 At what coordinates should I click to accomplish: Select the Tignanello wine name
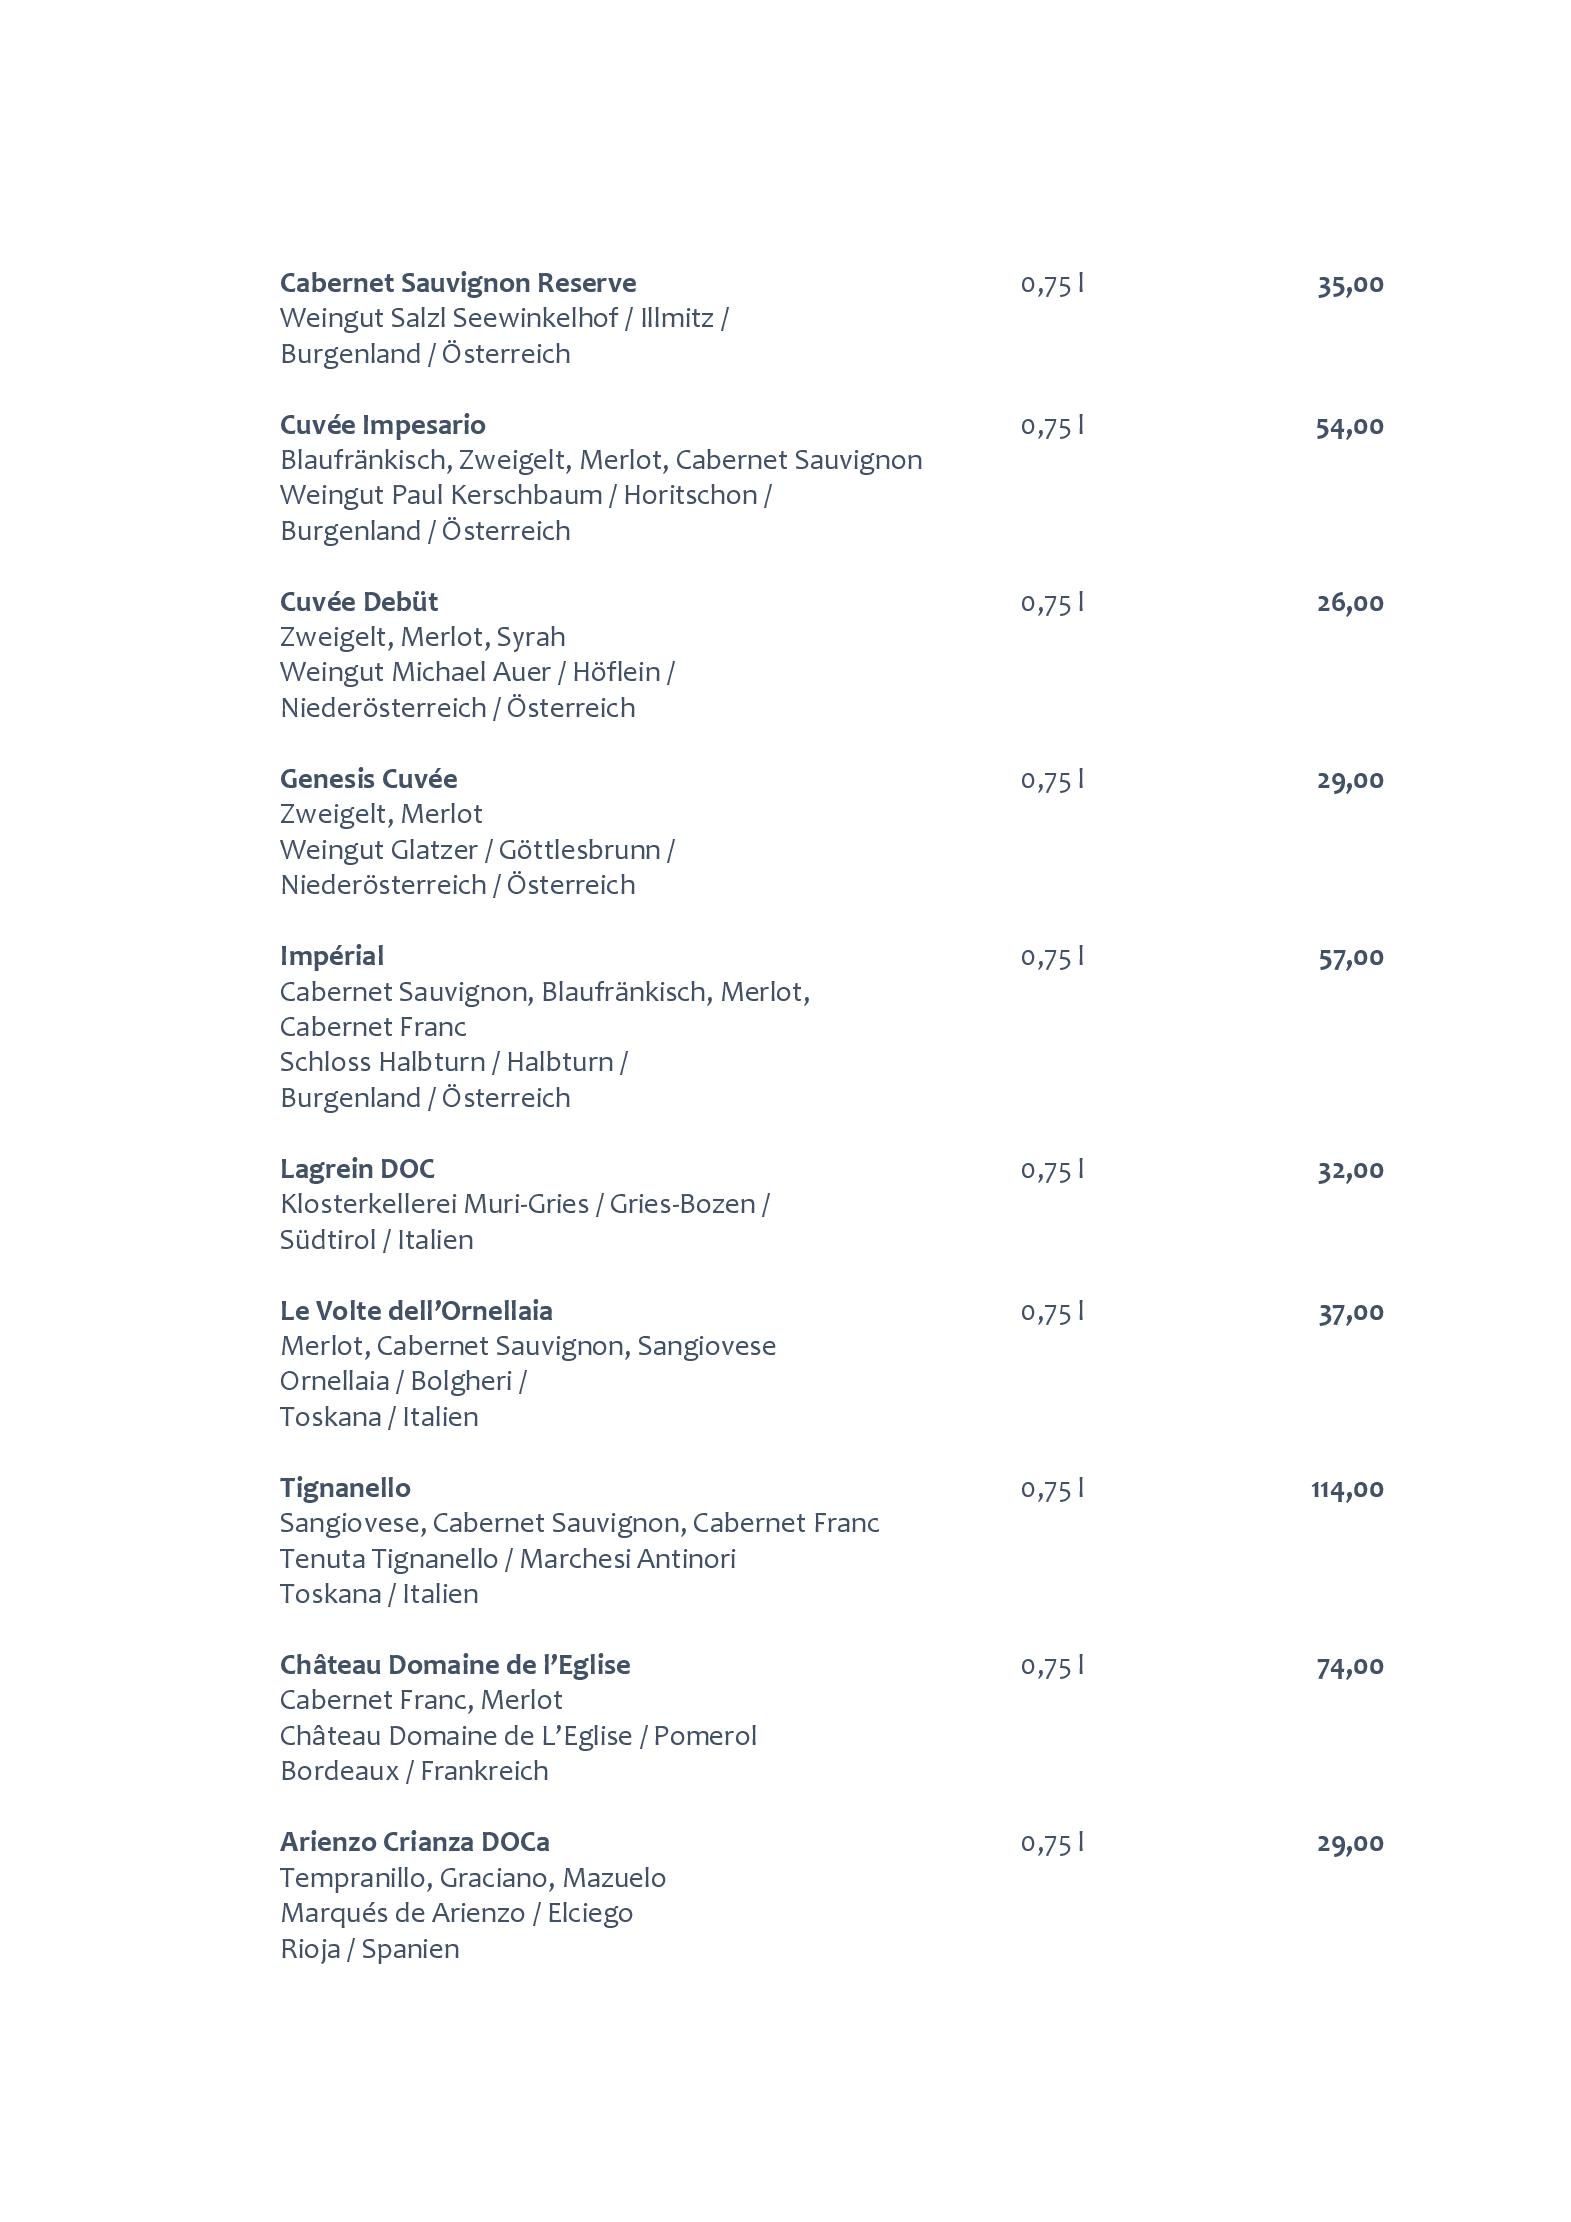[x=345, y=1488]
